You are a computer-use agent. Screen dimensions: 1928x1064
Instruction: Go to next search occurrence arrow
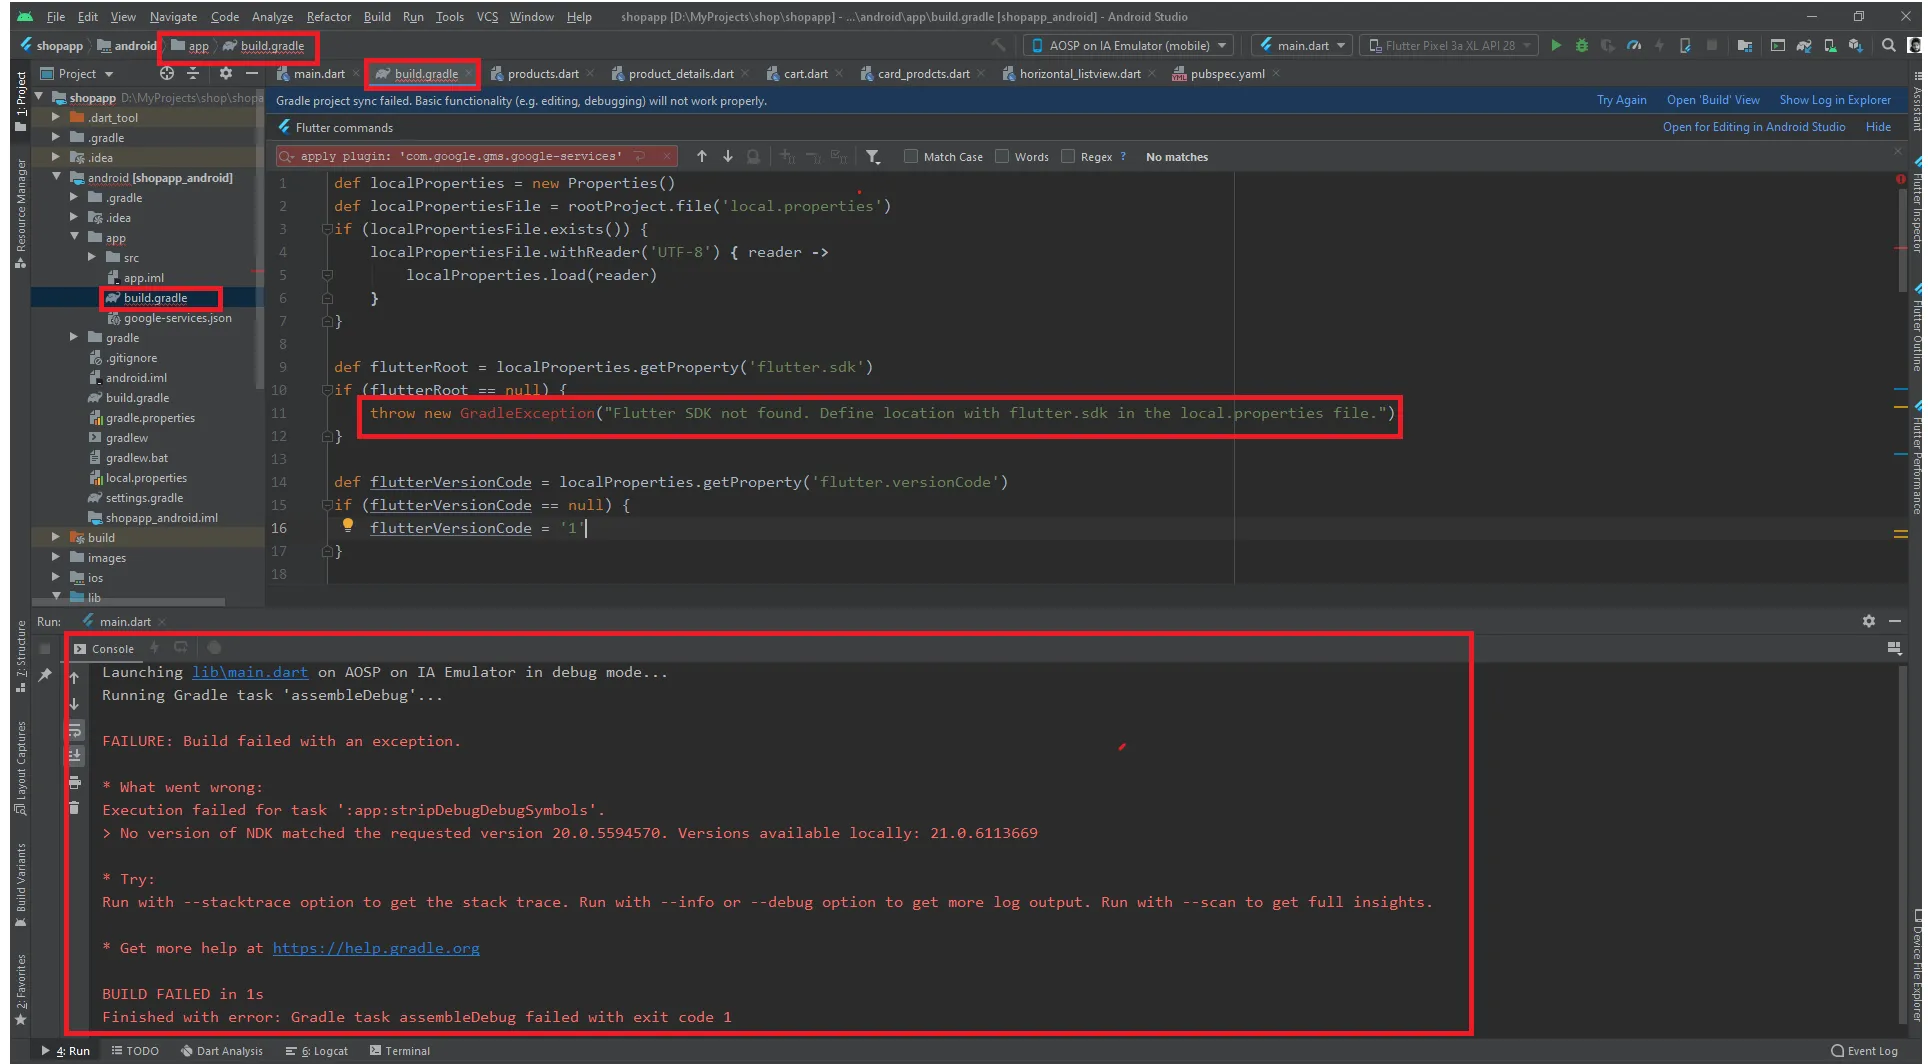(728, 156)
